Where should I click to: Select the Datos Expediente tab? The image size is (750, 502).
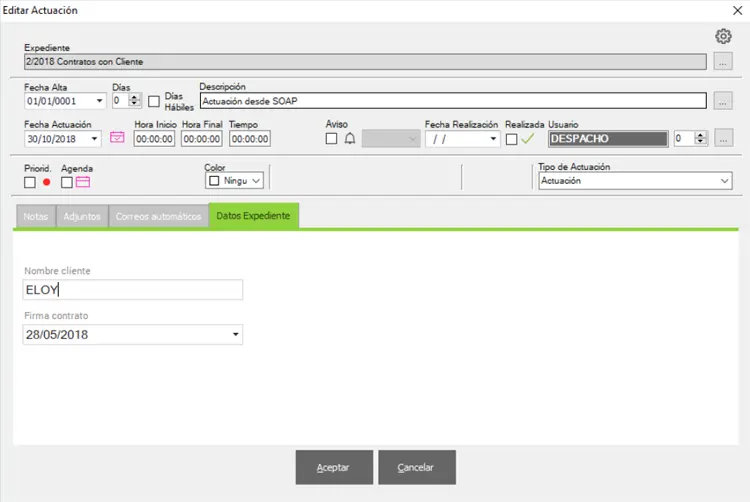click(x=254, y=216)
